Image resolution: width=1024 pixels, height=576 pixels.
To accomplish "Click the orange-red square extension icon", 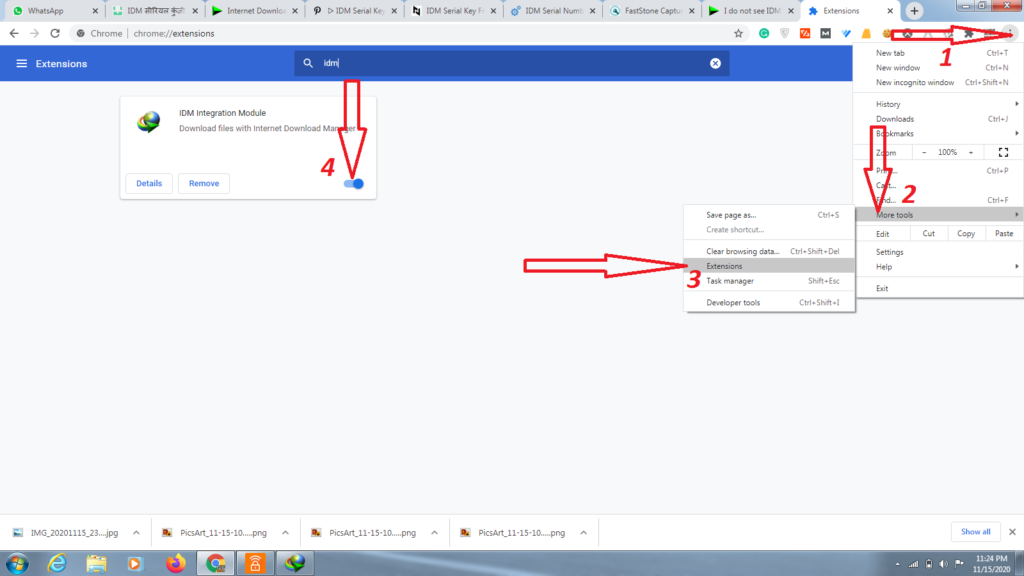I will [x=805, y=33].
